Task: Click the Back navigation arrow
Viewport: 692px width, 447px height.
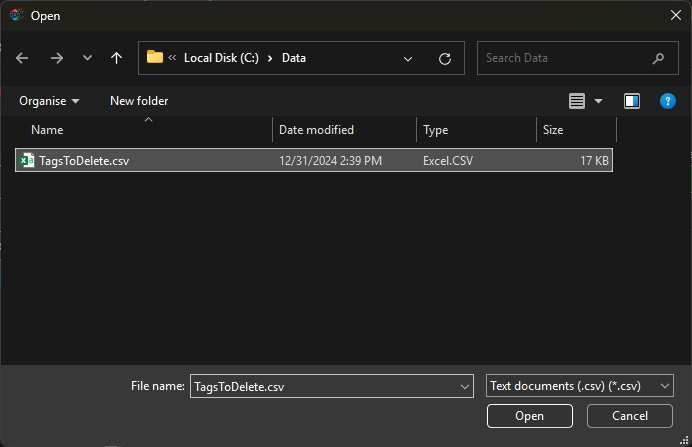Action: [x=23, y=58]
